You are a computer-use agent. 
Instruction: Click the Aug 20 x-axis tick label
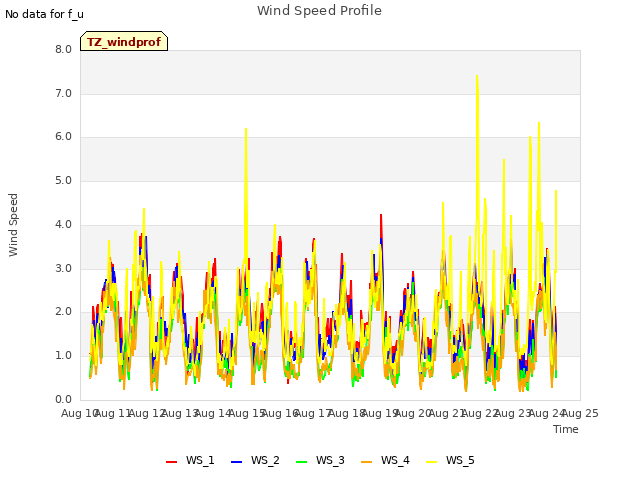(x=413, y=413)
